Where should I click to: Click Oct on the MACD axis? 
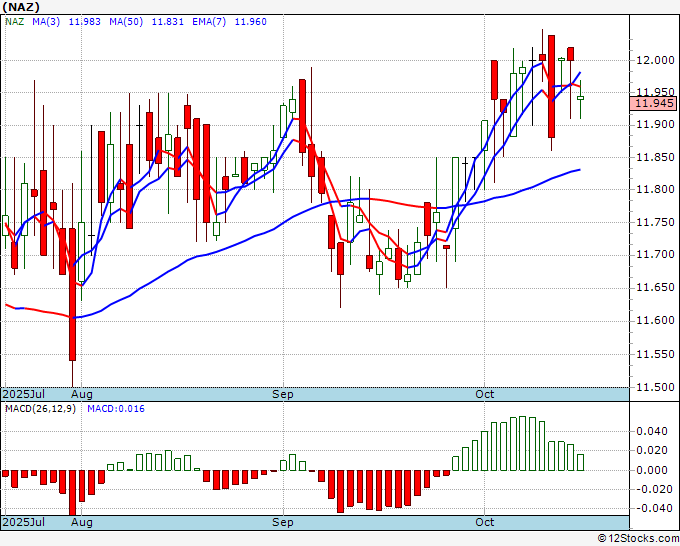pyautogui.click(x=484, y=522)
